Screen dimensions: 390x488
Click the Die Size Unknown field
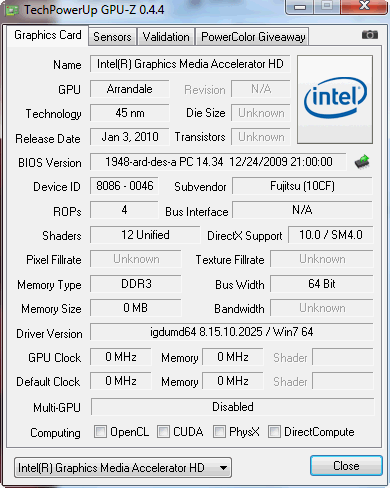261,113
